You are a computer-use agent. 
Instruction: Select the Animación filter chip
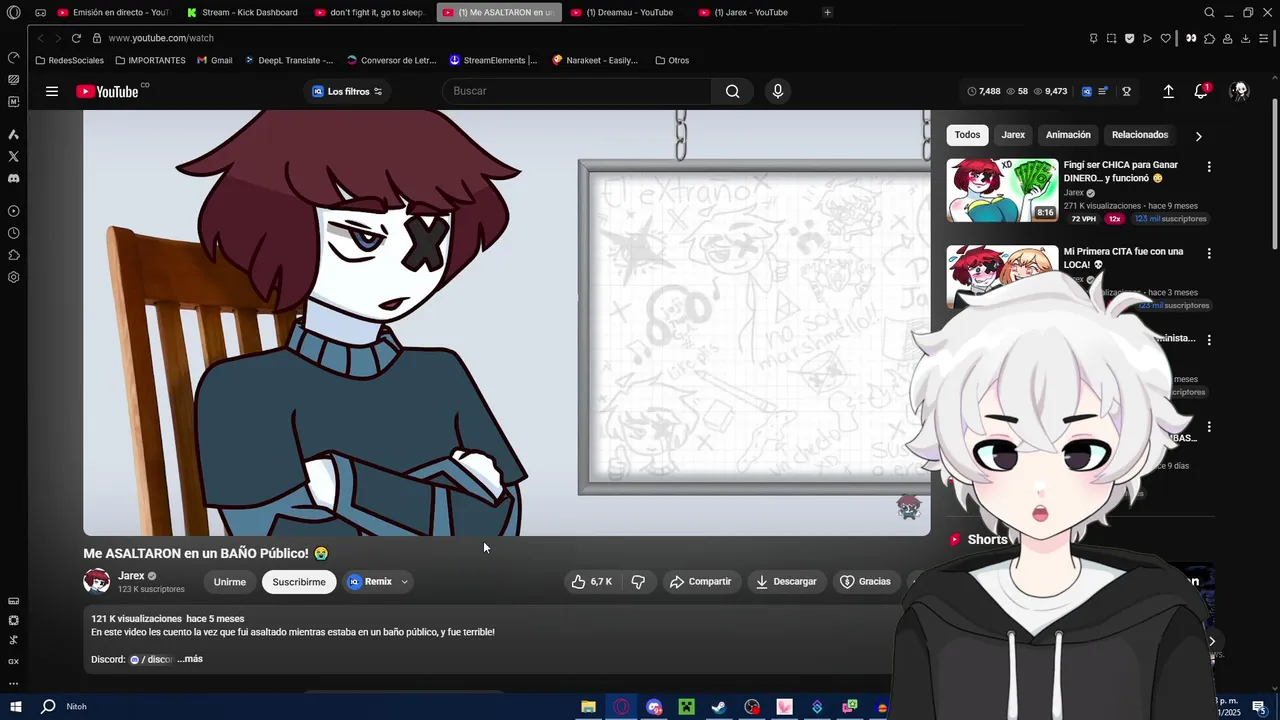click(1068, 135)
